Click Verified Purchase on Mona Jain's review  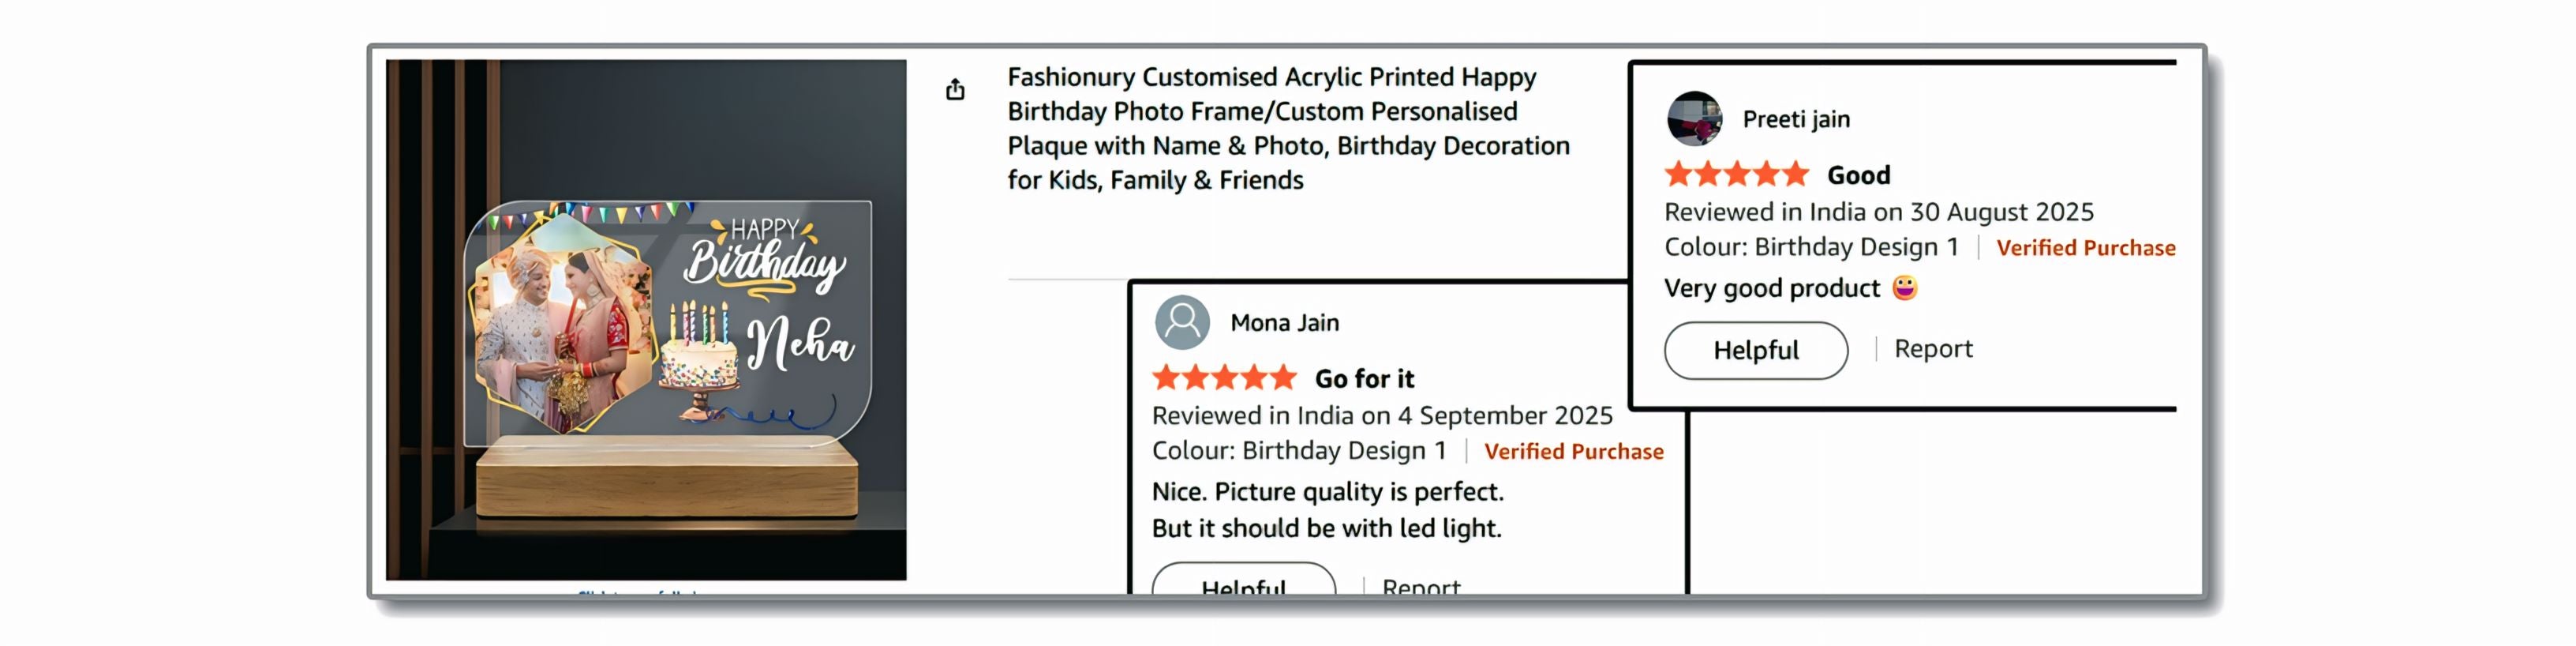click(1573, 452)
